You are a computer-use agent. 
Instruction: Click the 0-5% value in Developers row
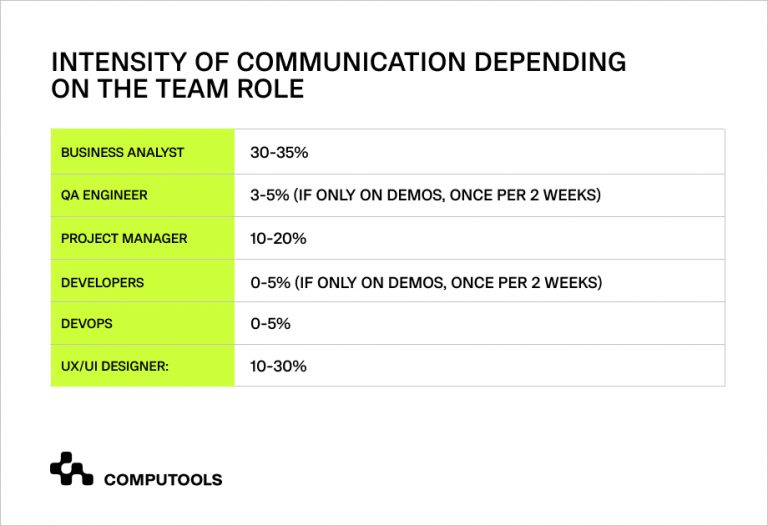coord(269,282)
